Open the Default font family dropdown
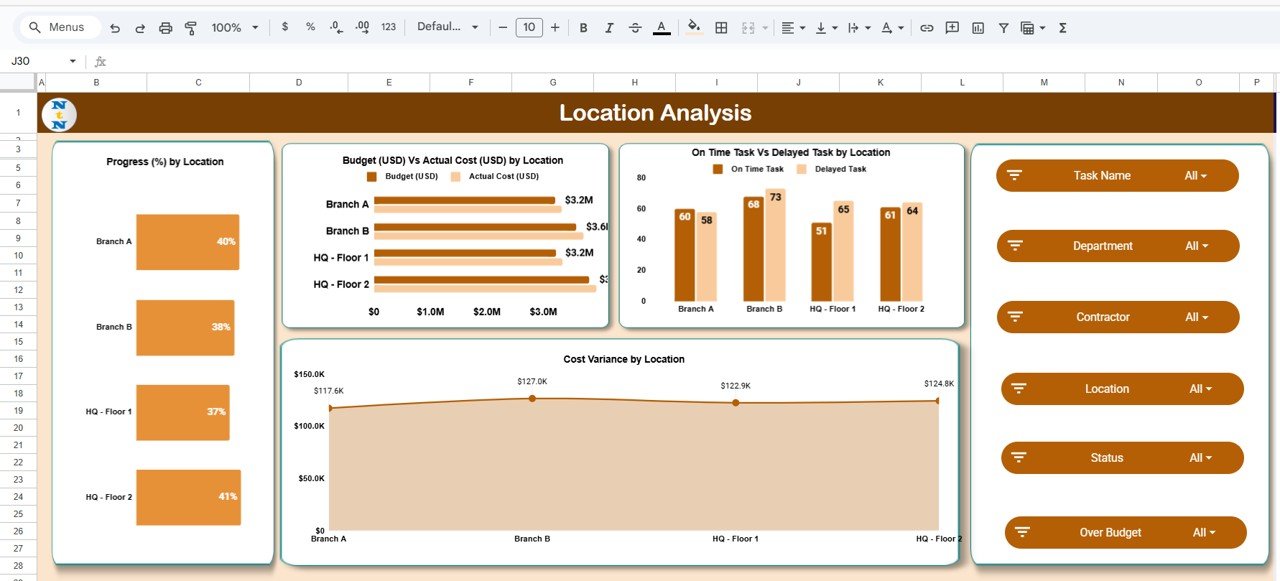 click(x=447, y=28)
